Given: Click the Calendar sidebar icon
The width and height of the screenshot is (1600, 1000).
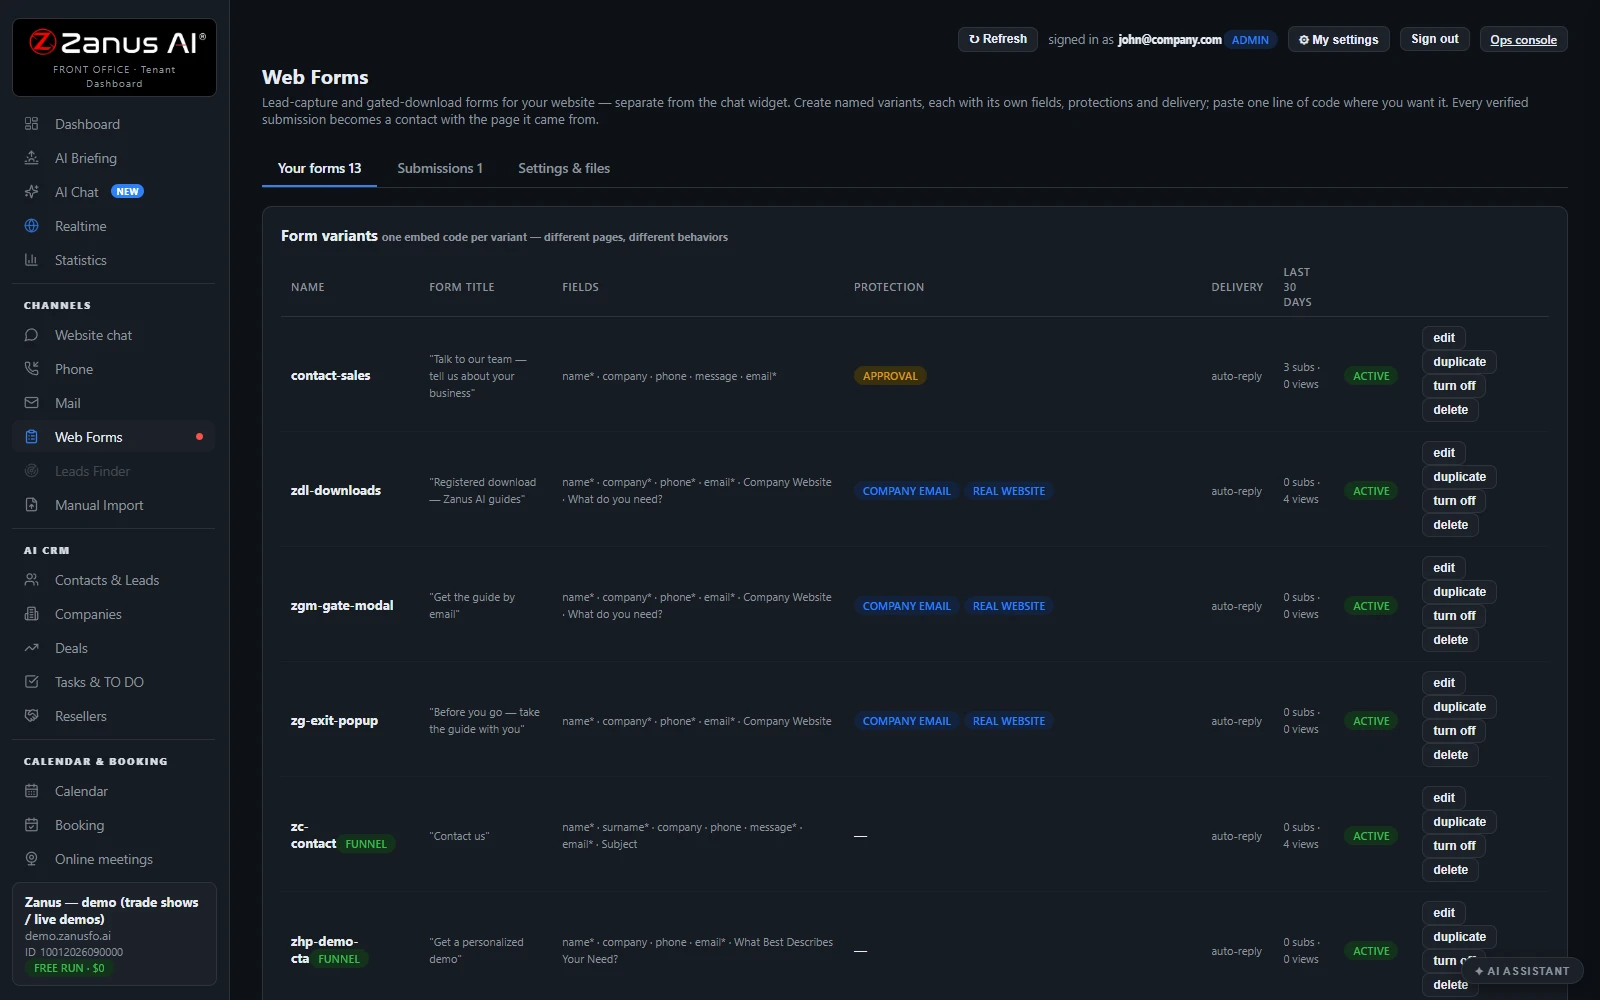Looking at the screenshot, I should point(31,791).
